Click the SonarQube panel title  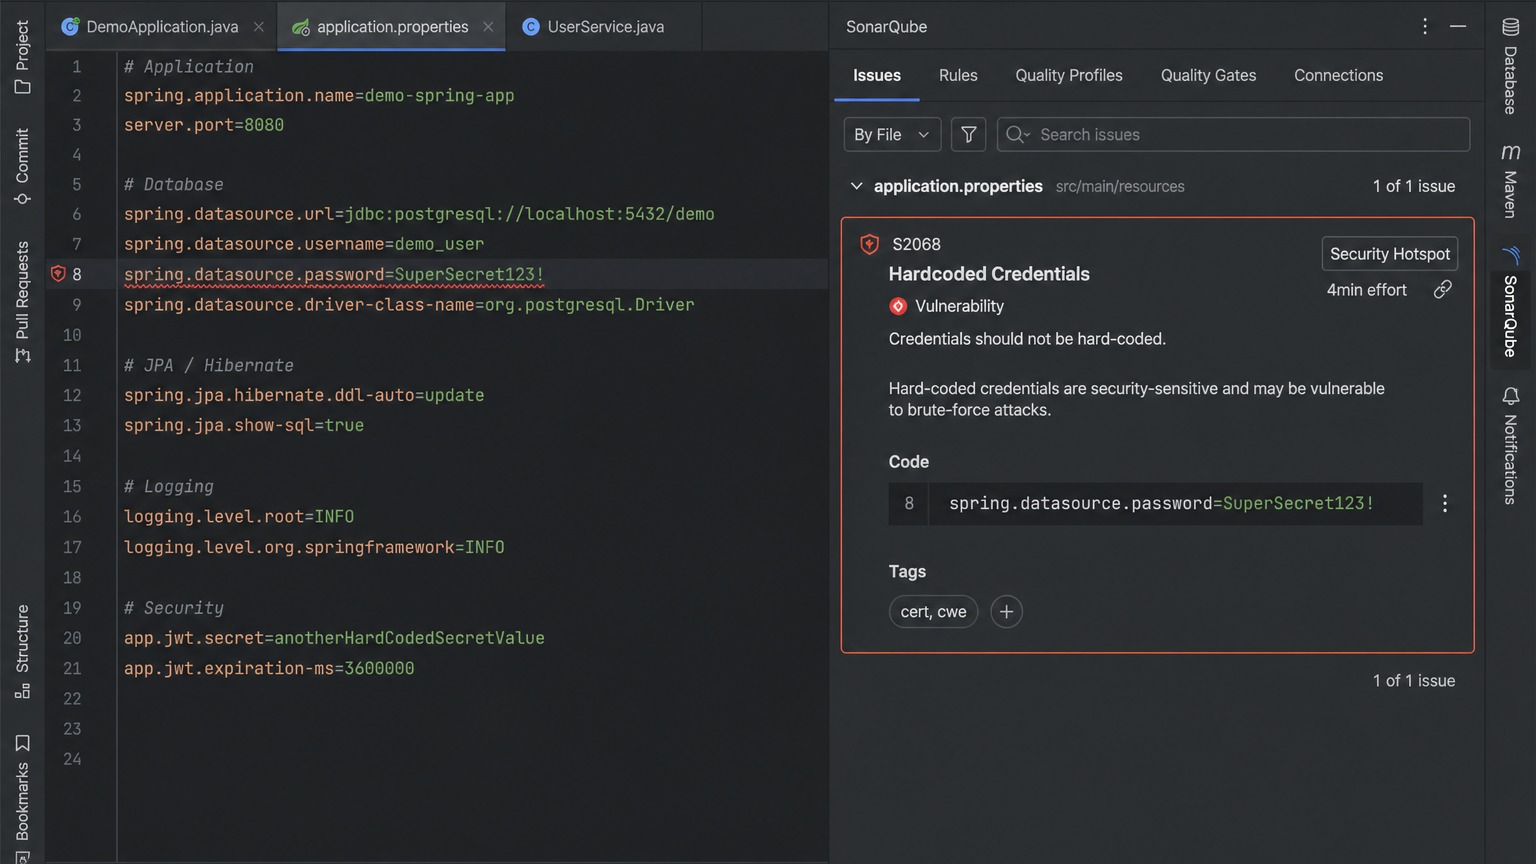pos(886,27)
